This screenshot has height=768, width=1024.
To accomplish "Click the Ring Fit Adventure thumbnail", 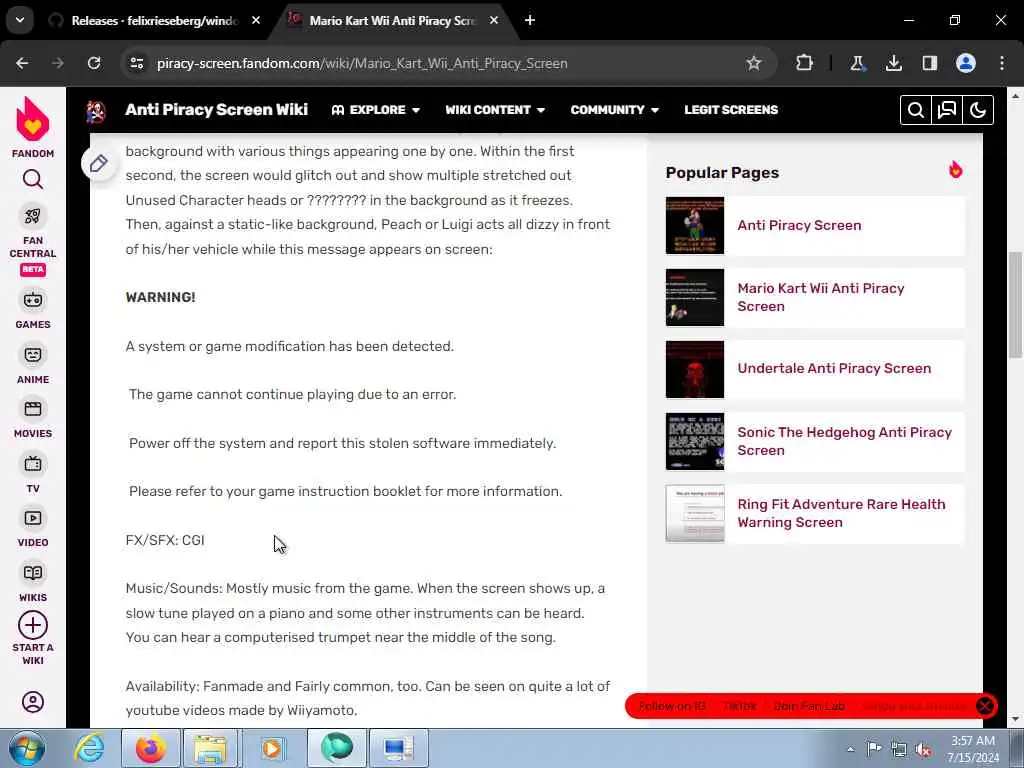I will pyautogui.click(x=695, y=513).
